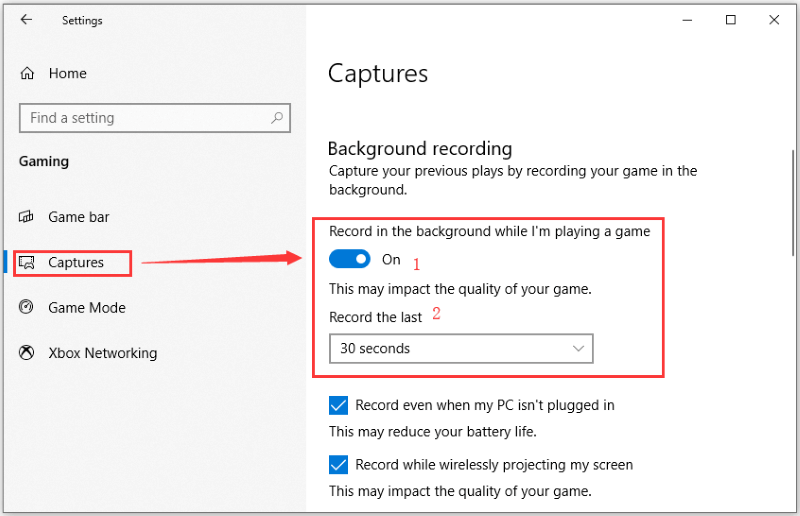Open the Game Mode settings page
800x516 pixels.
point(87,308)
